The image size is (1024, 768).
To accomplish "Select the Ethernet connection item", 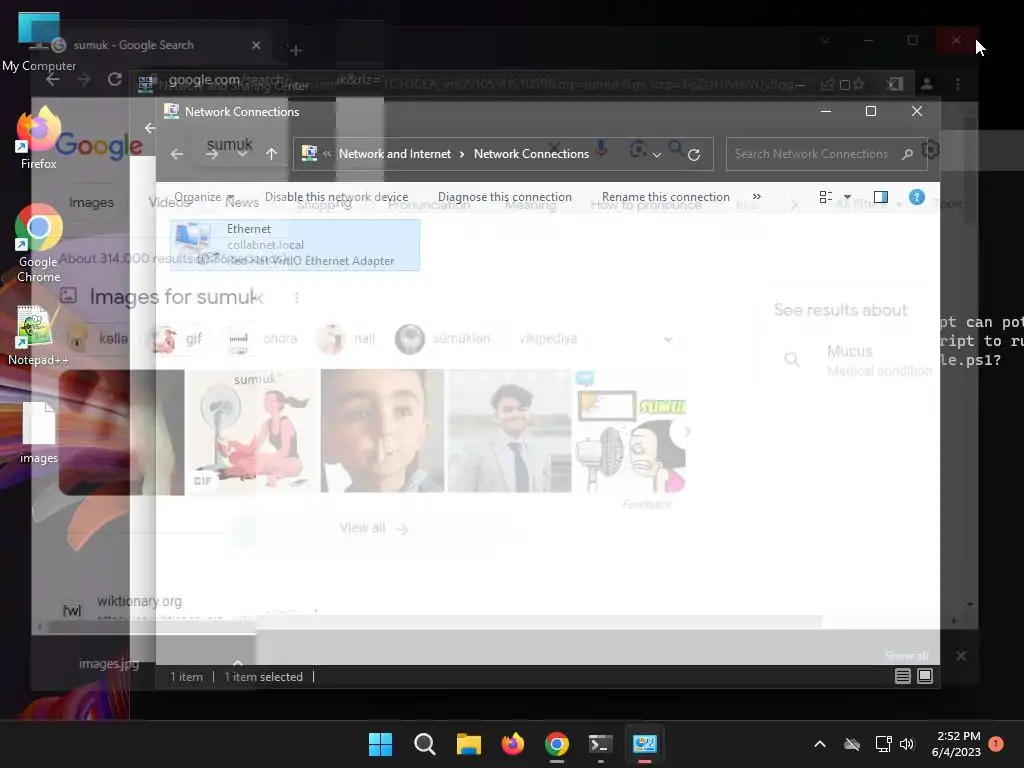I will [295, 245].
